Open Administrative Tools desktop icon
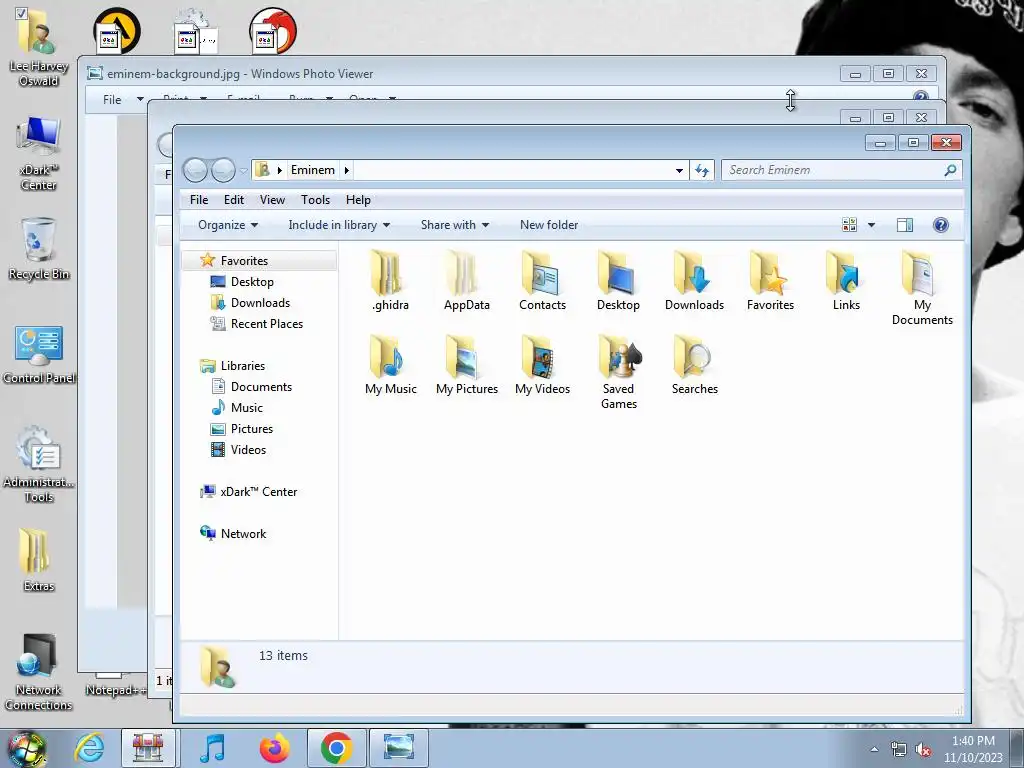The width and height of the screenshot is (1024, 768). [39, 464]
